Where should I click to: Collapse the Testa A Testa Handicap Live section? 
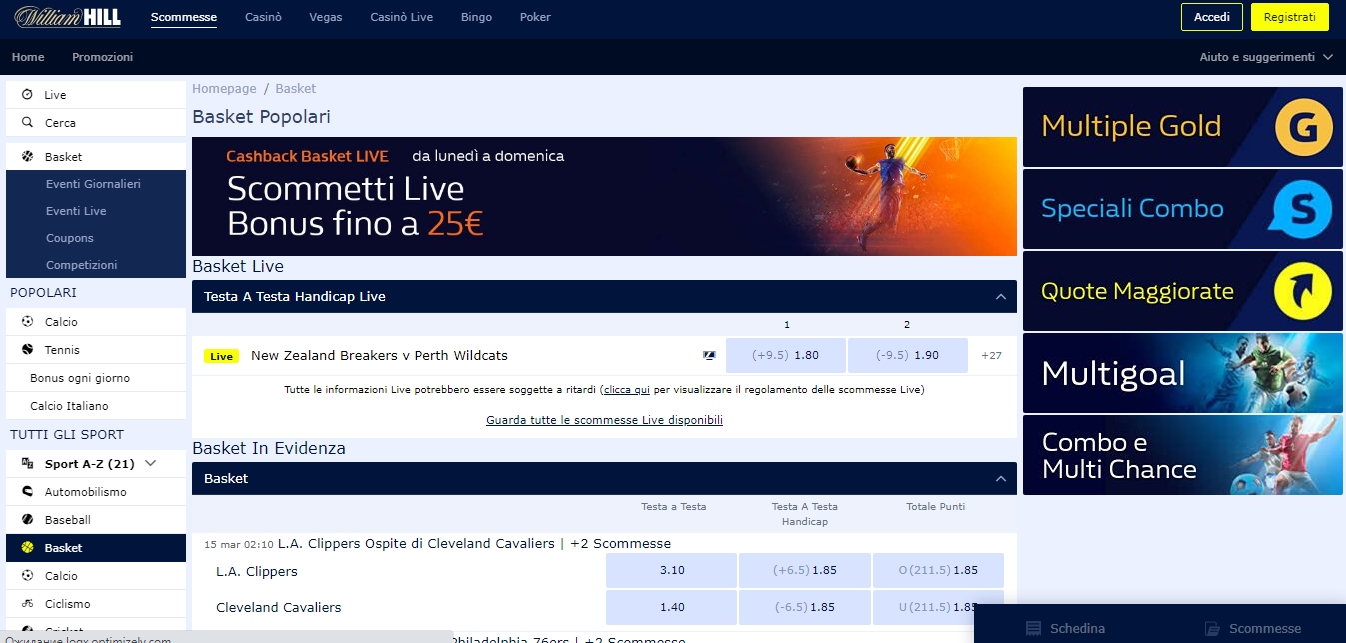(x=1000, y=297)
